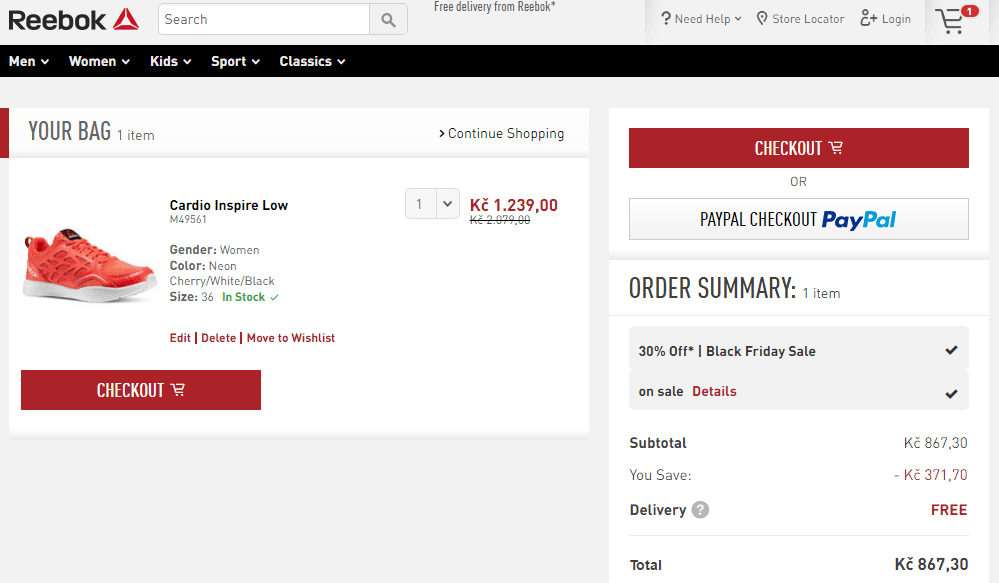Open the on sale Details link
Viewport: 999px width, 583px height.
click(x=714, y=391)
